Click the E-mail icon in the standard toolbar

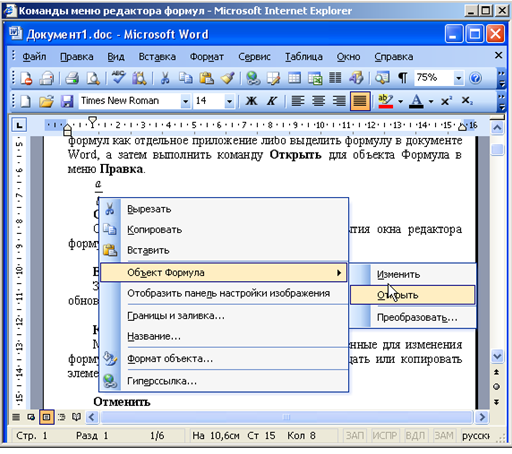click(x=46, y=78)
